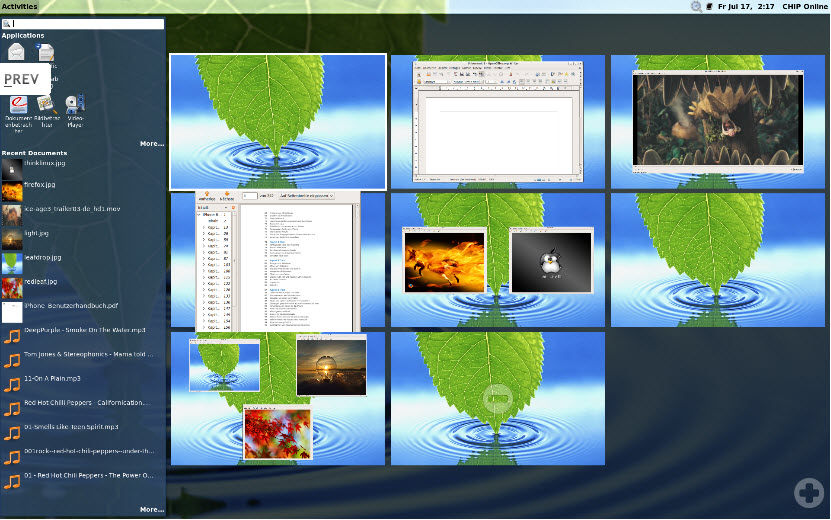This screenshot has height=520, width=831.
Task: Launch the text editor application icon
Action: click(46, 52)
